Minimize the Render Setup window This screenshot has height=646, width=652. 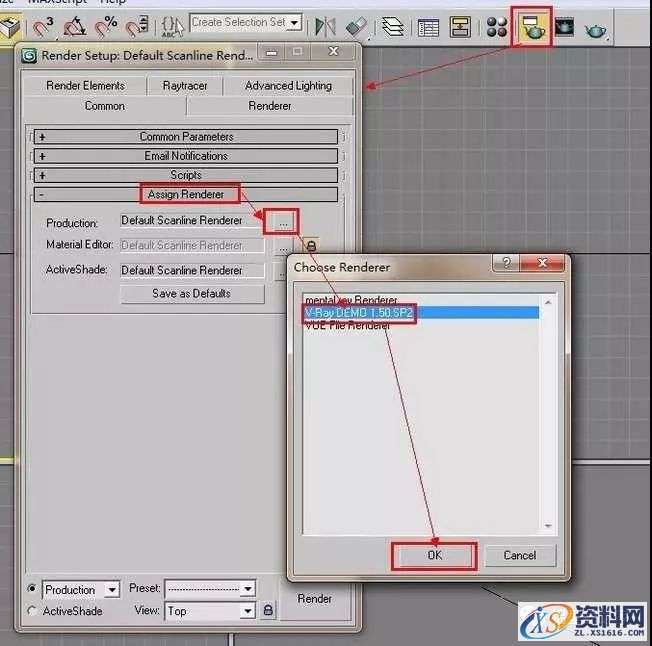tap(272, 52)
